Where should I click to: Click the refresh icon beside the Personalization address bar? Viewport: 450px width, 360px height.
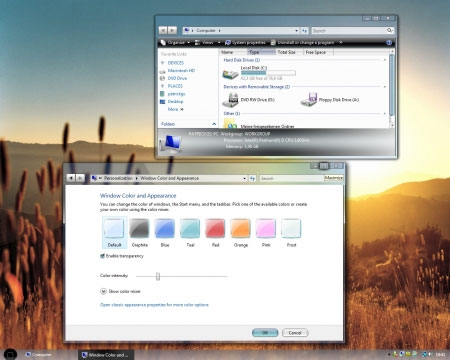coord(252,178)
